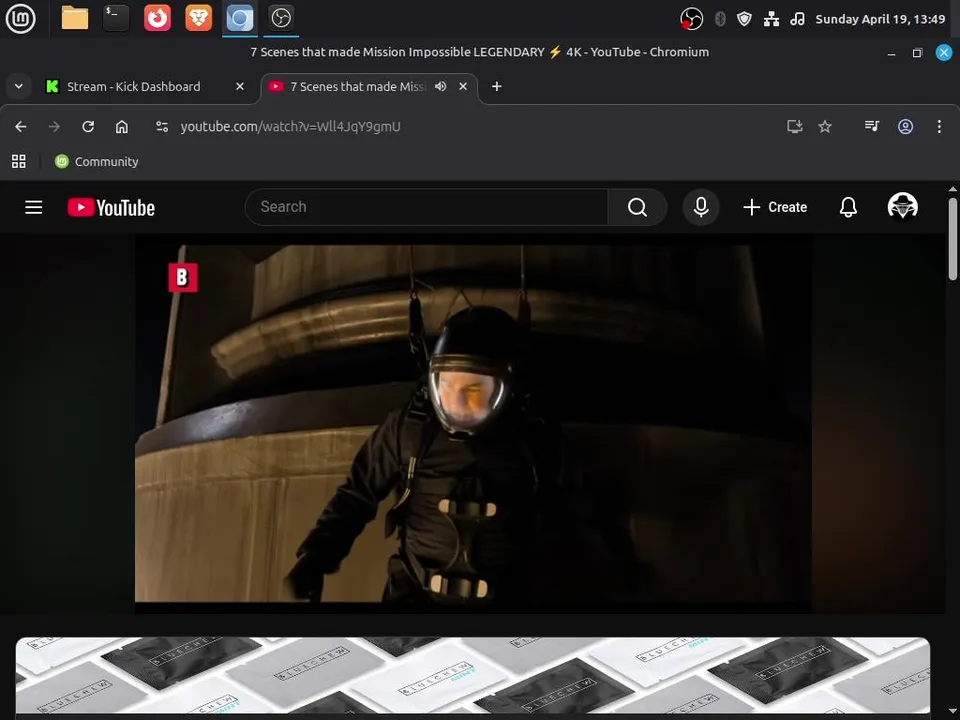Click the OBS recording tray icon

[x=691, y=19]
